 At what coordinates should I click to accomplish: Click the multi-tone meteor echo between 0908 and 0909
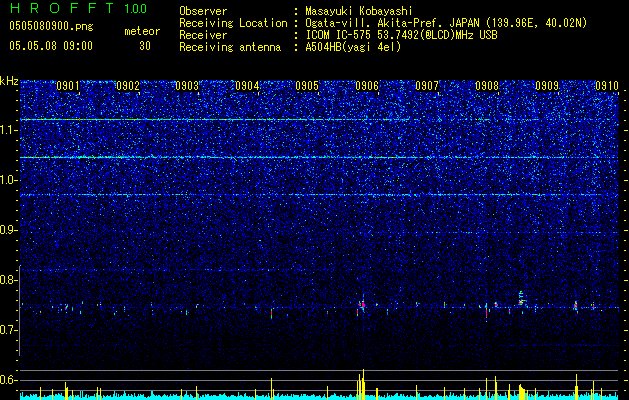[x=521, y=299]
